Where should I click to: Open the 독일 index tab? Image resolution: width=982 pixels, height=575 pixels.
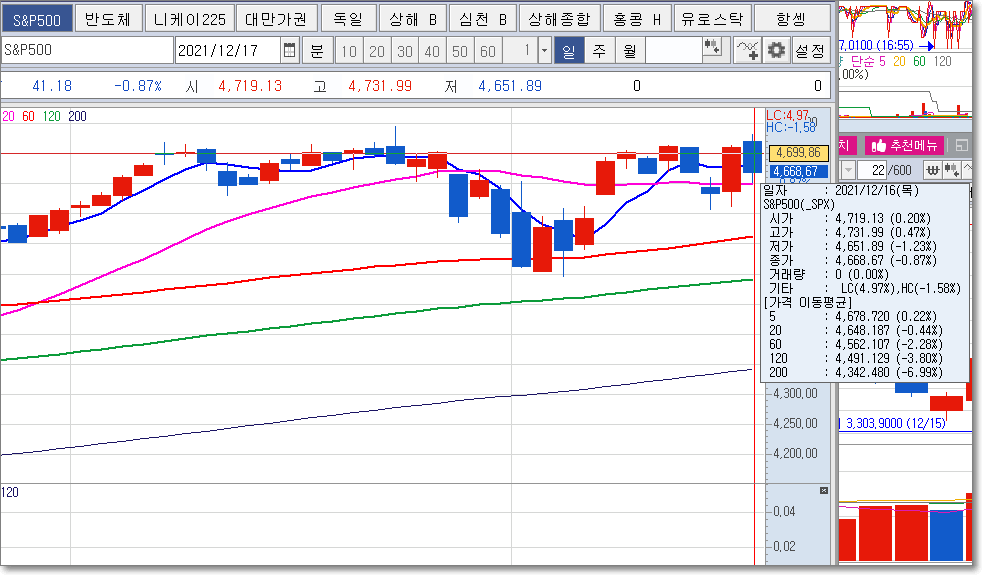[348, 19]
